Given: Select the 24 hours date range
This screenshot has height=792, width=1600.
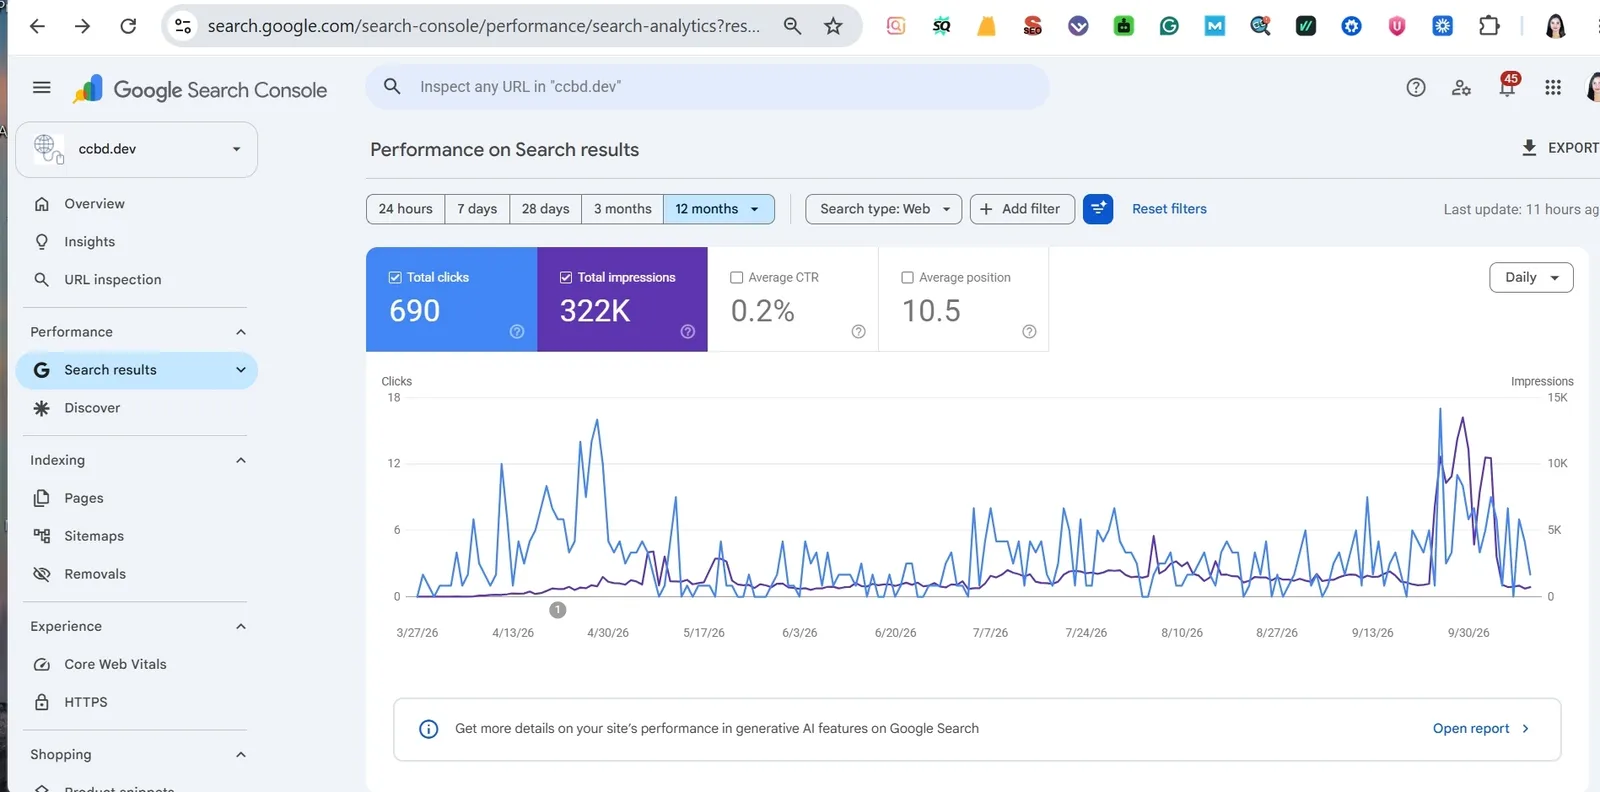Looking at the screenshot, I should pos(406,209).
